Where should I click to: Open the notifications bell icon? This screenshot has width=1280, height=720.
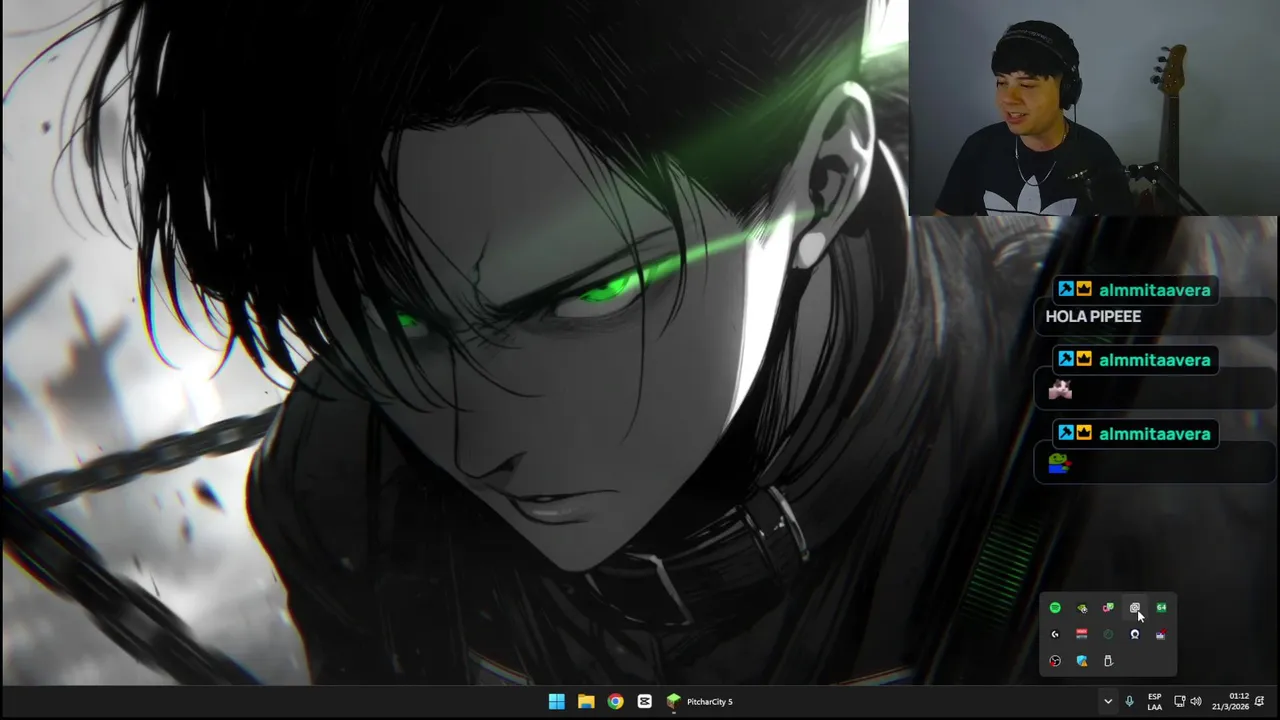click(x=1260, y=702)
